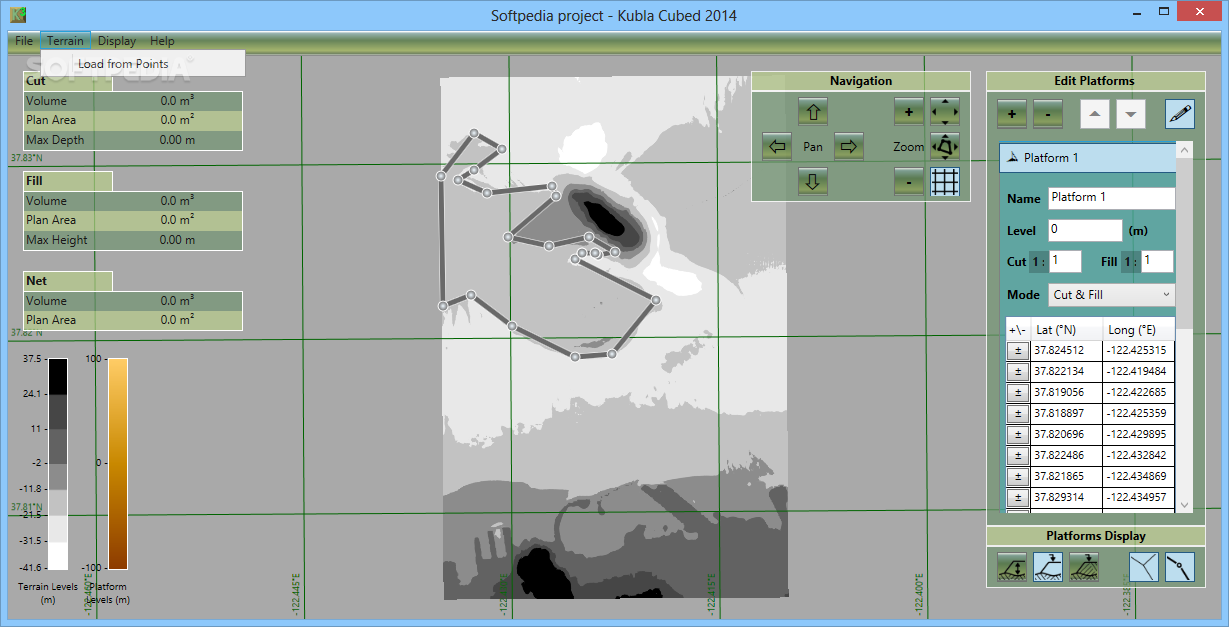Click the Fill panel header

67,181
